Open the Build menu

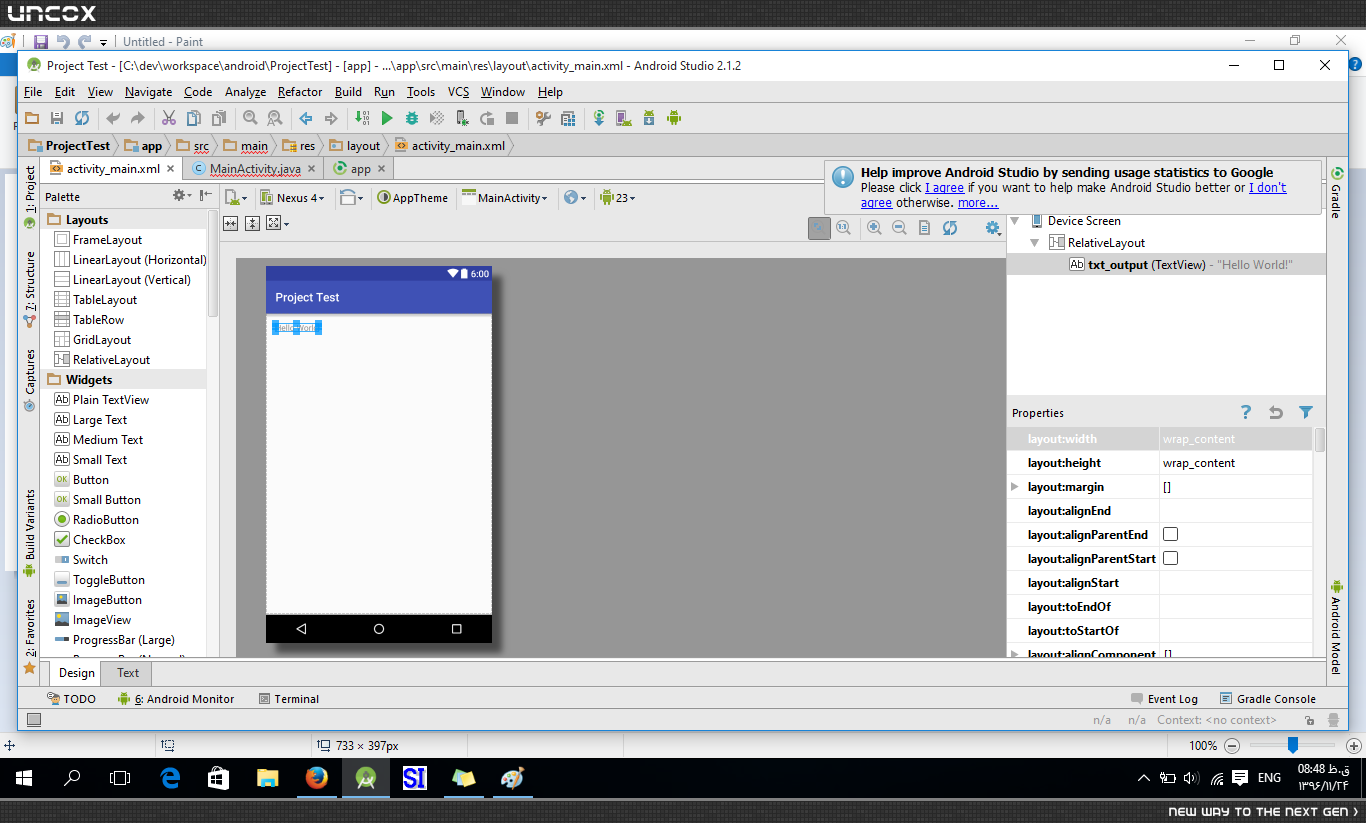point(348,92)
